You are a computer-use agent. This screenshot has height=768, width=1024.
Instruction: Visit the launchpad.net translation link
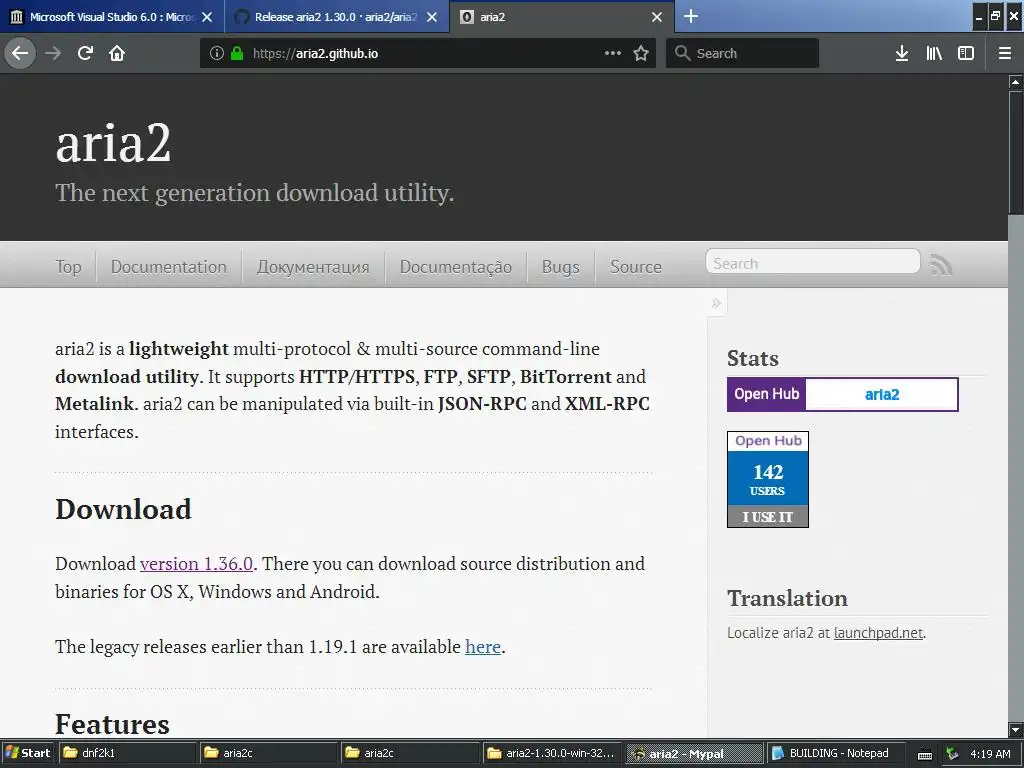point(878,633)
